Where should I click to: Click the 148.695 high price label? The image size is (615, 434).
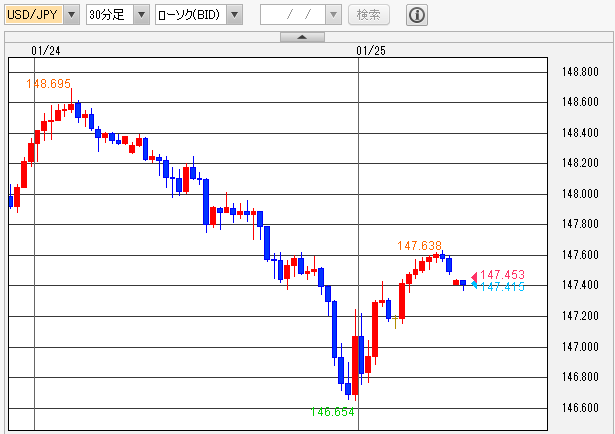tap(48, 84)
